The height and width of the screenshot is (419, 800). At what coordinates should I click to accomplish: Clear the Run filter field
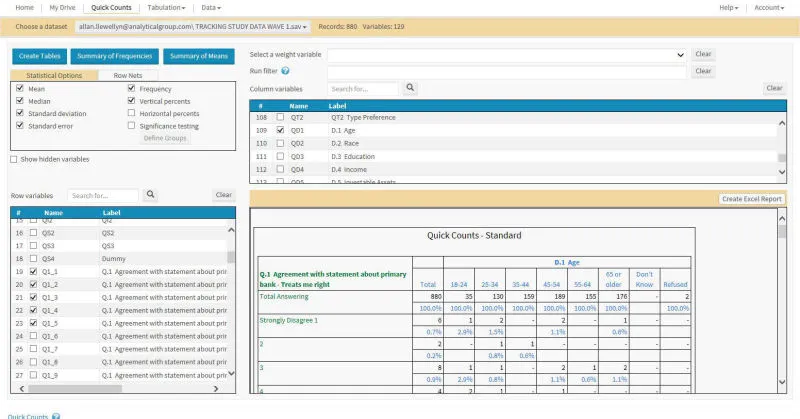point(703,71)
